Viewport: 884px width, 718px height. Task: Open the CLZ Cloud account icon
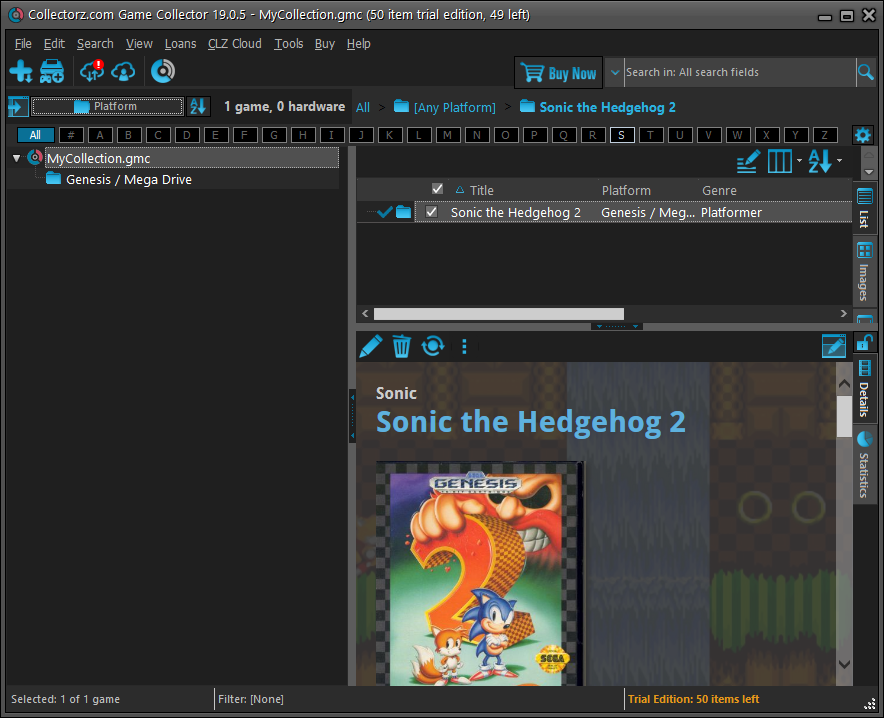tap(123, 72)
